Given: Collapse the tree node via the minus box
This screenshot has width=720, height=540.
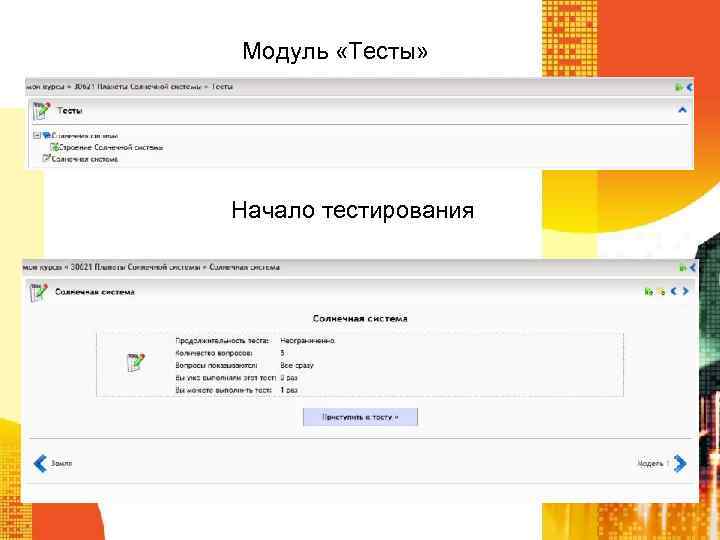Looking at the screenshot, I should point(37,135).
